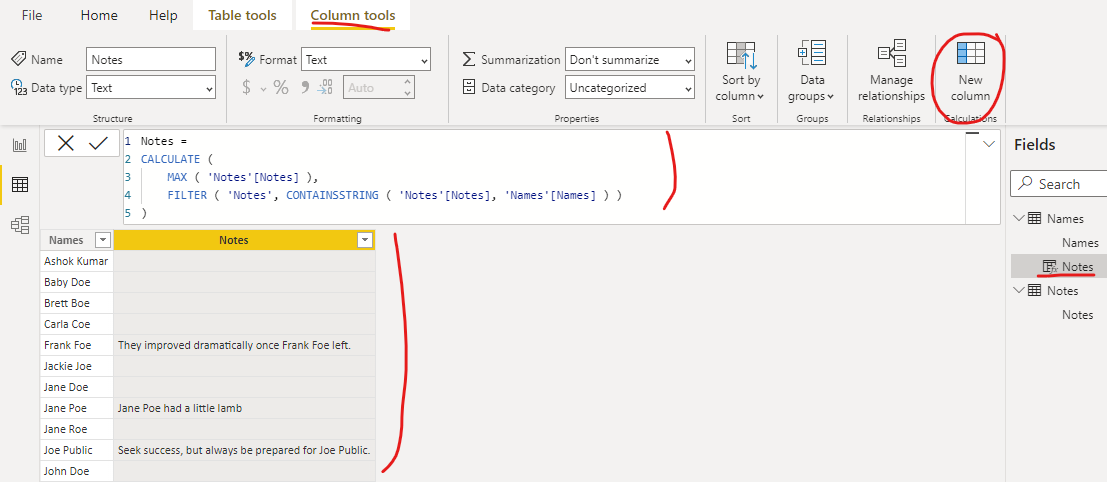Click the Frank Foe cell
1107x482 pixels.
pyautogui.click(x=76, y=345)
